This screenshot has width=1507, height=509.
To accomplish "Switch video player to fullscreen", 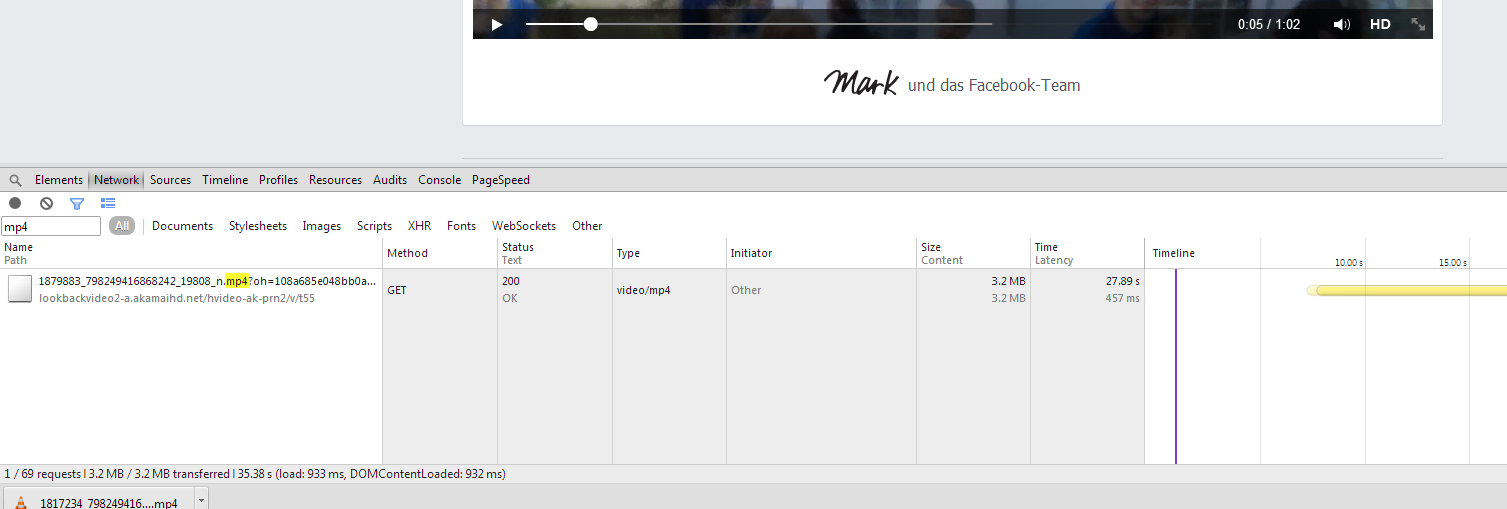I will click(x=1418, y=25).
